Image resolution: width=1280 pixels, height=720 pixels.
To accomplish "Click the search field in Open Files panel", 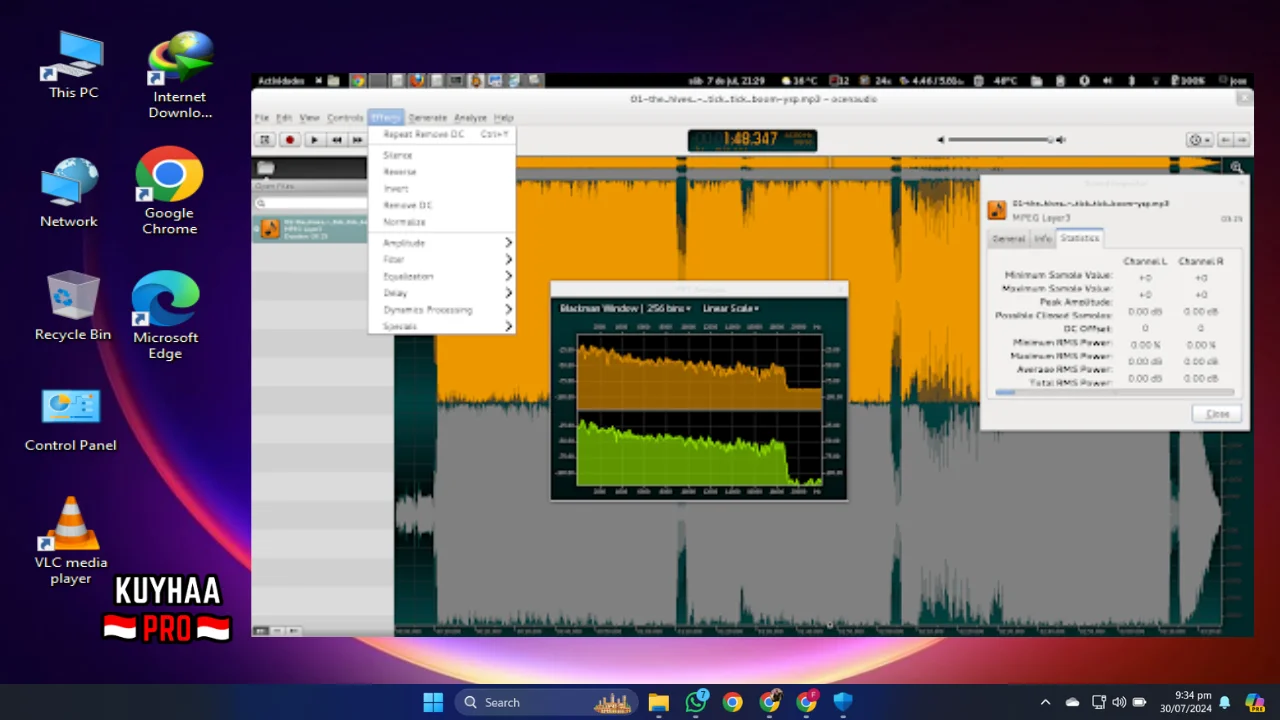I will tap(310, 203).
